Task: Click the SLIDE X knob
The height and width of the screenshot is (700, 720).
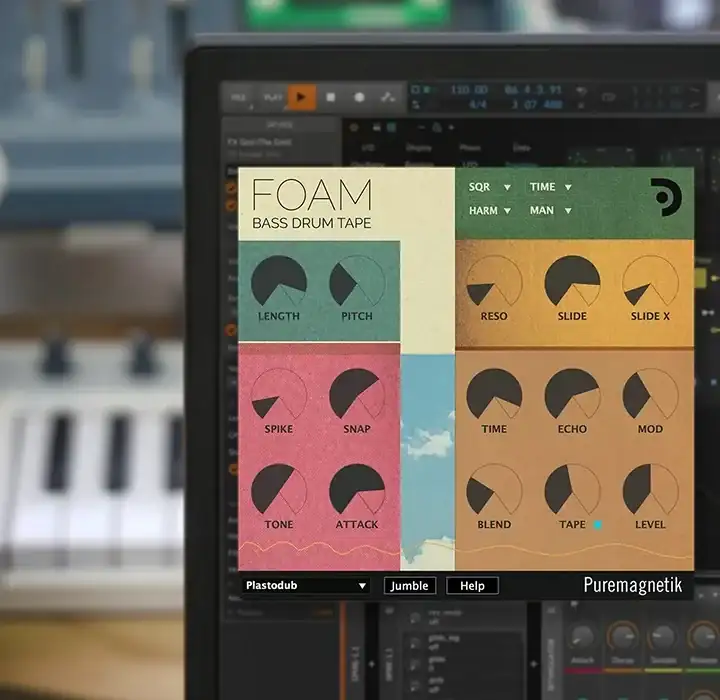Action: [650, 282]
